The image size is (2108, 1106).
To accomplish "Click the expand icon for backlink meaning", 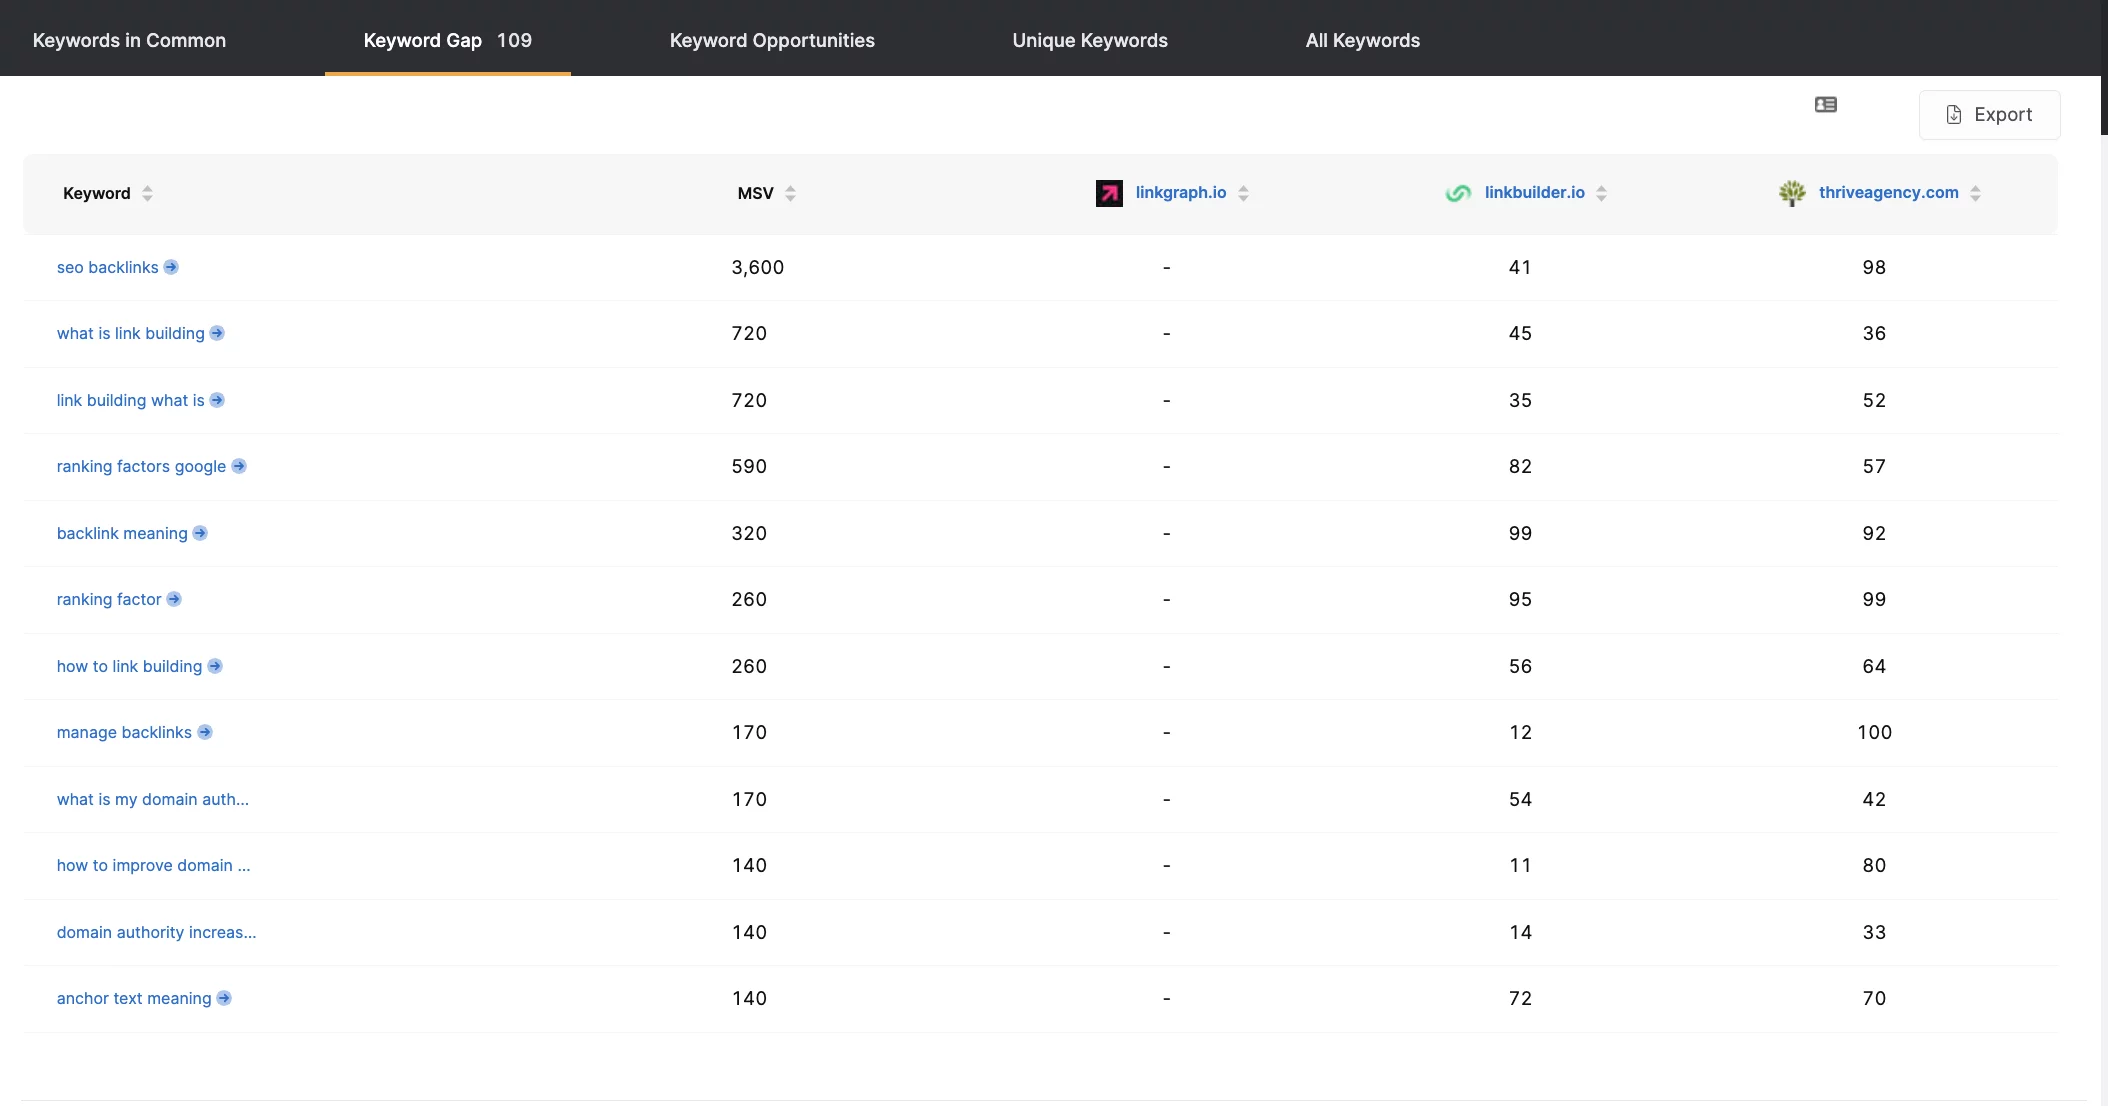I will click(201, 533).
